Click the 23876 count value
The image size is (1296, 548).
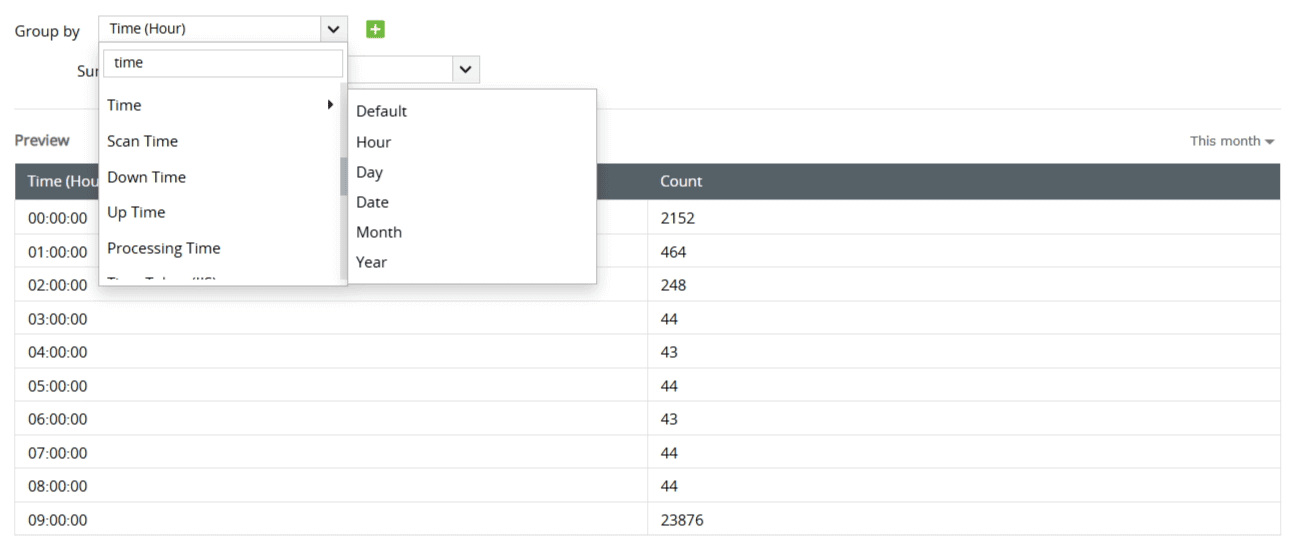click(681, 520)
